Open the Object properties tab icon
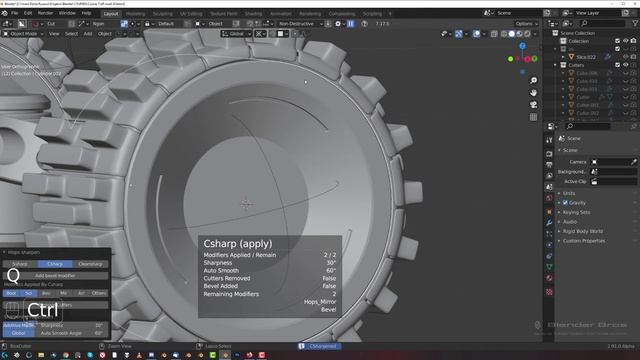Viewport: 640px width, 360px height. (x=549, y=212)
